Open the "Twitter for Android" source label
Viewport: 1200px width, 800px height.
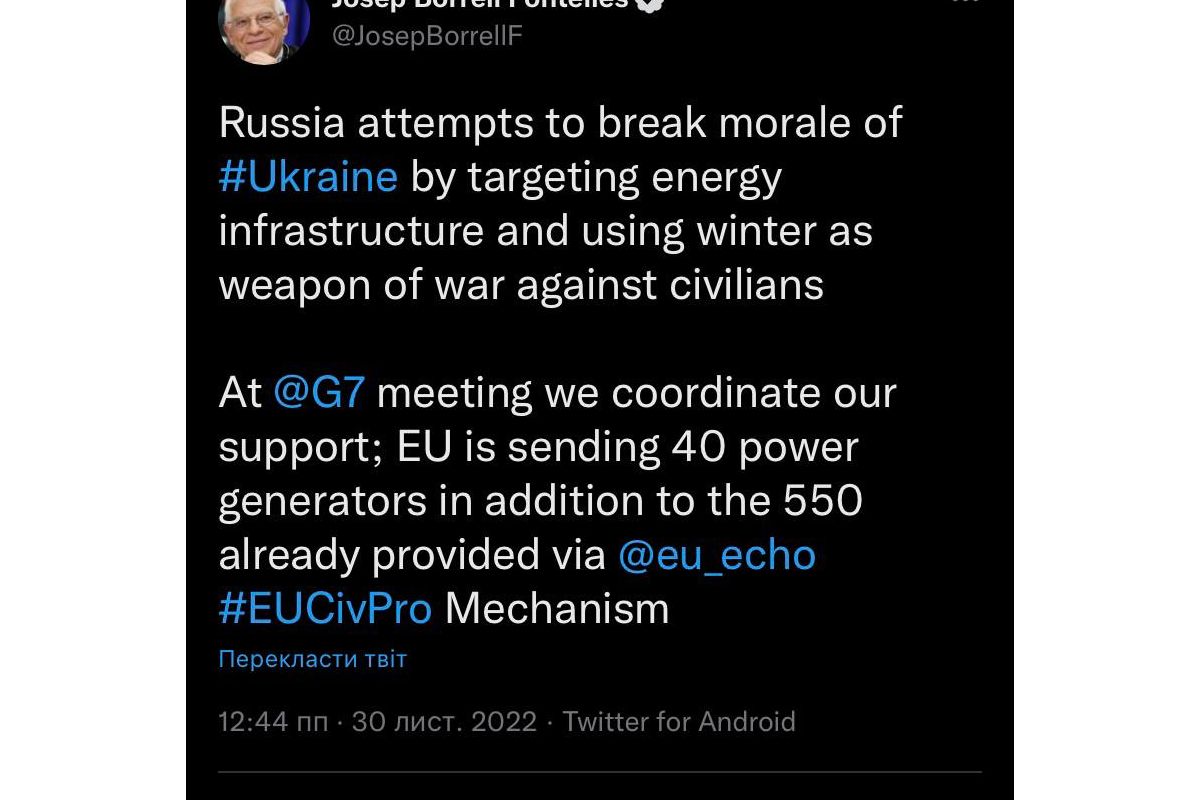pos(679,722)
